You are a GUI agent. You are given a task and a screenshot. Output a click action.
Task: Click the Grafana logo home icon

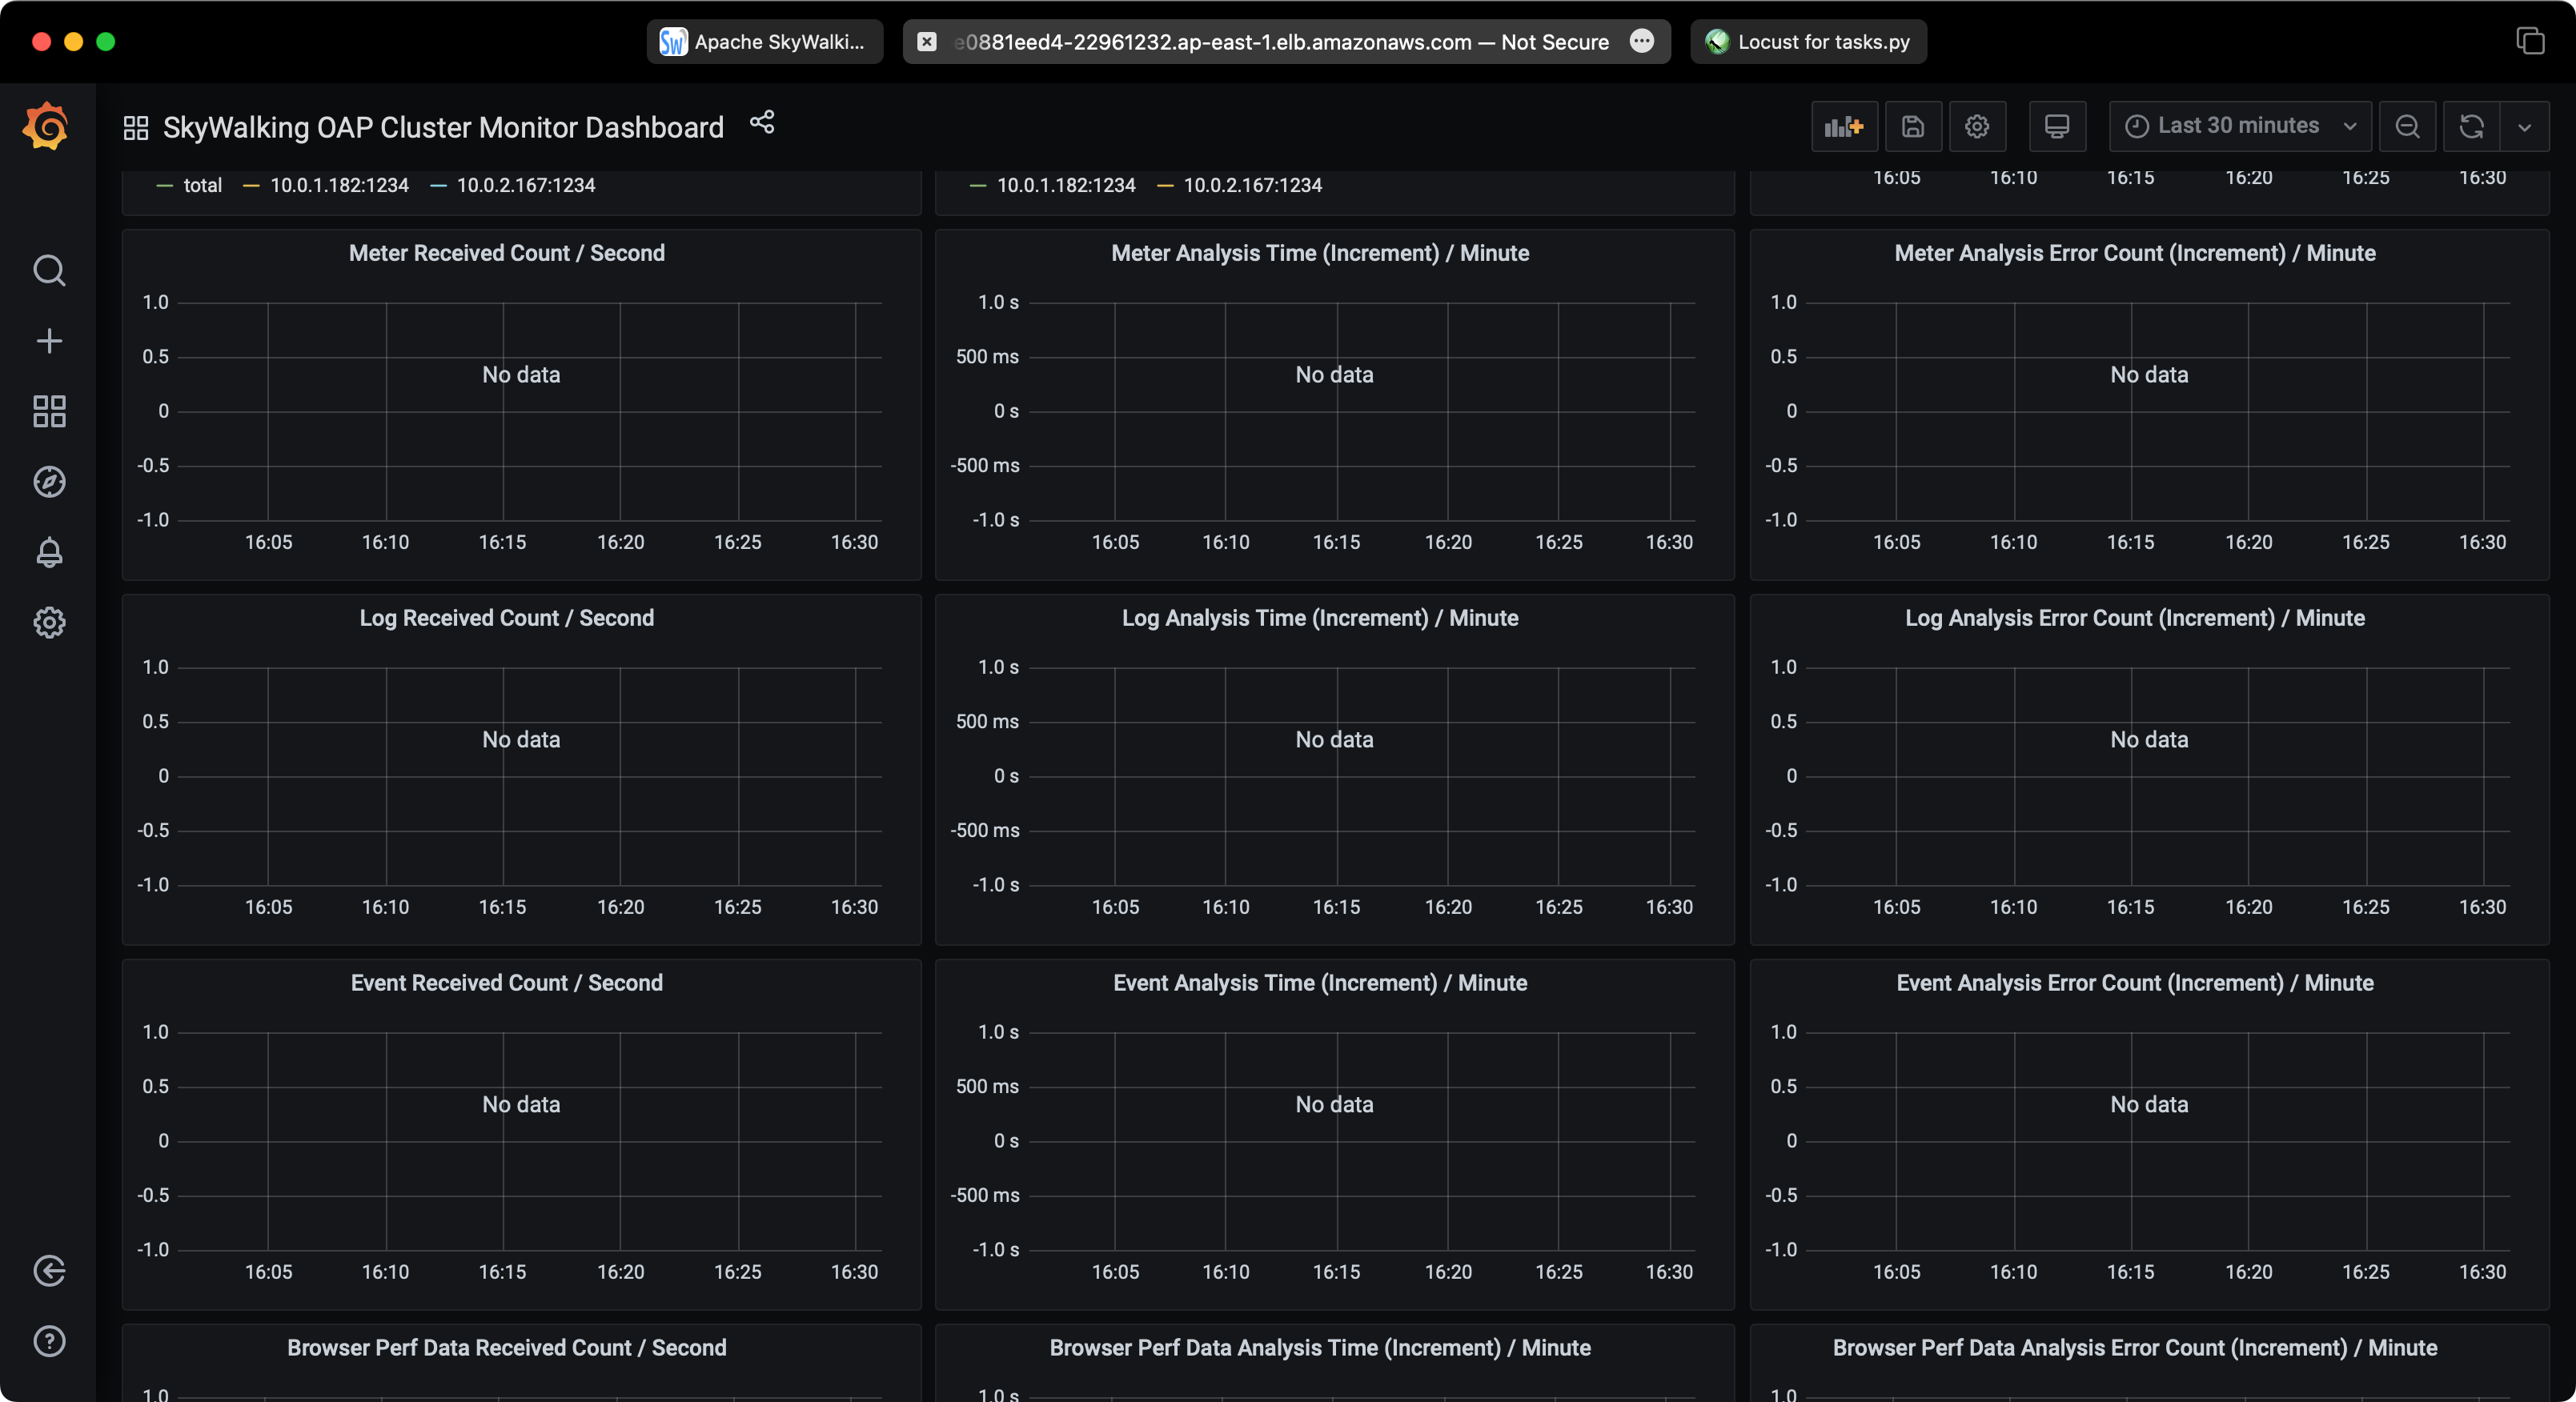47,127
